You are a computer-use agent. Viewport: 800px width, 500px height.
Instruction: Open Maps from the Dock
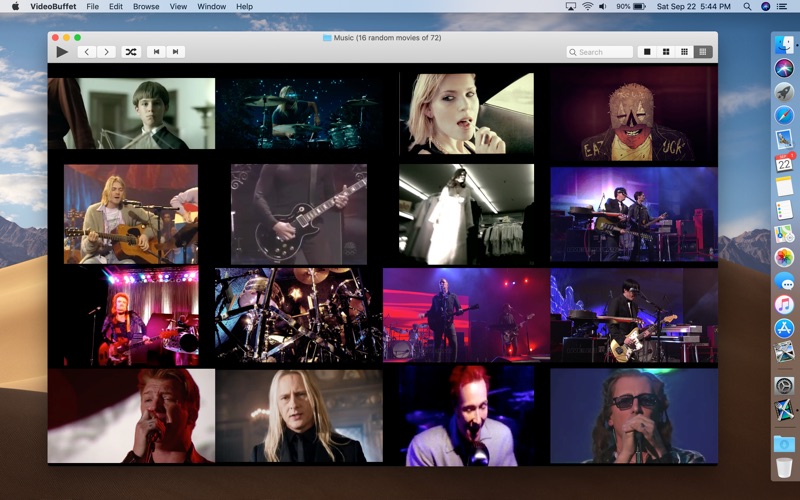click(784, 234)
